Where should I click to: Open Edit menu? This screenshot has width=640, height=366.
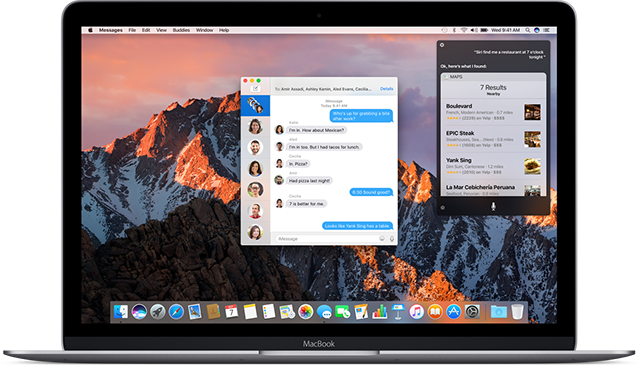[x=146, y=30]
